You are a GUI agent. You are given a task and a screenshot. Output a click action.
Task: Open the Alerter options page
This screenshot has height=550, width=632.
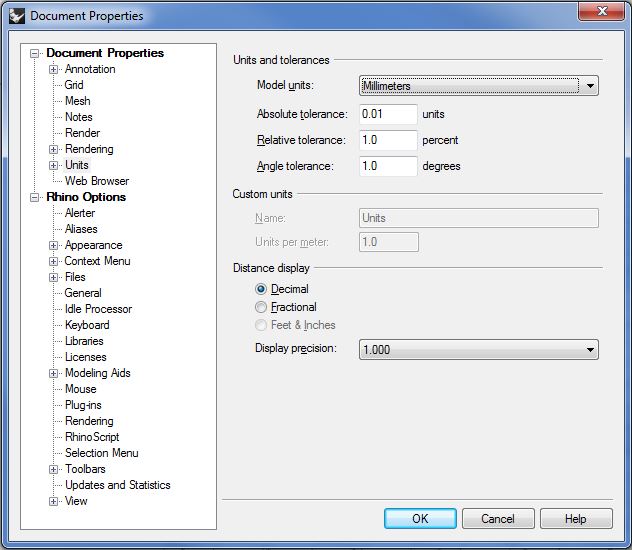coord(80,213)
